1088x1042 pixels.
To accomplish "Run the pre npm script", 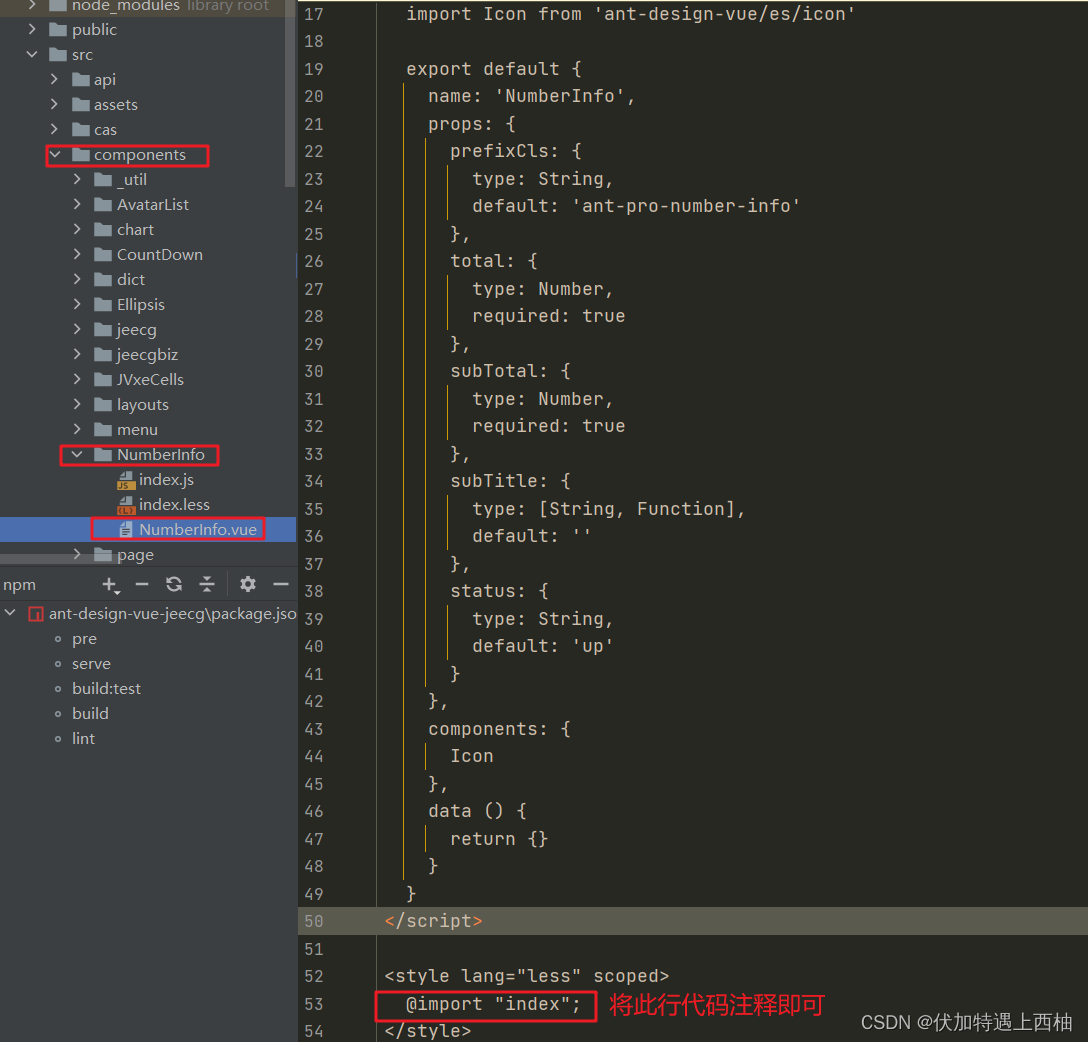I will point(84,639).
